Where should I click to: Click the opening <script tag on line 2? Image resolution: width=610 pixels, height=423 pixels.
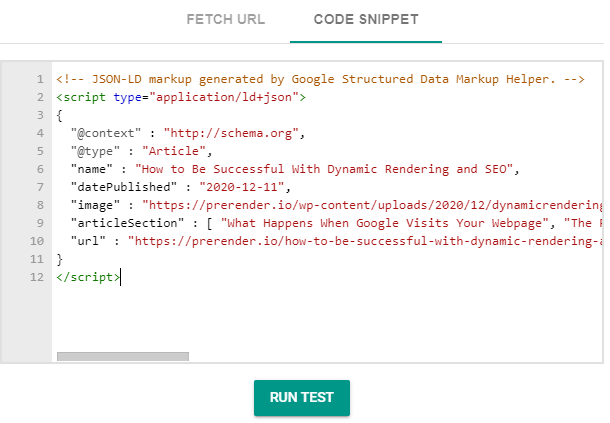pyautogui.click(x=81, y=97)
